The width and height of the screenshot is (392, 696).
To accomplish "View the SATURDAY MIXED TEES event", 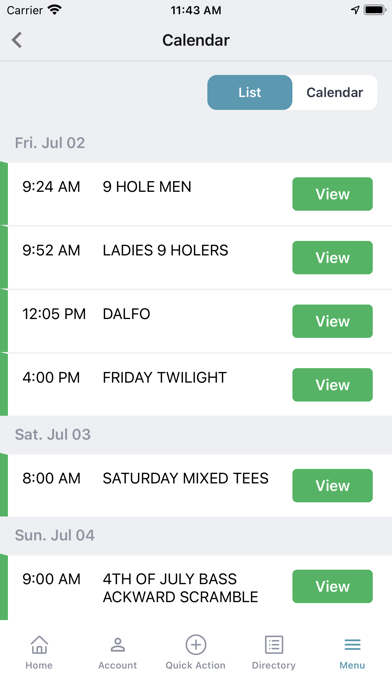I will [333, 486].
